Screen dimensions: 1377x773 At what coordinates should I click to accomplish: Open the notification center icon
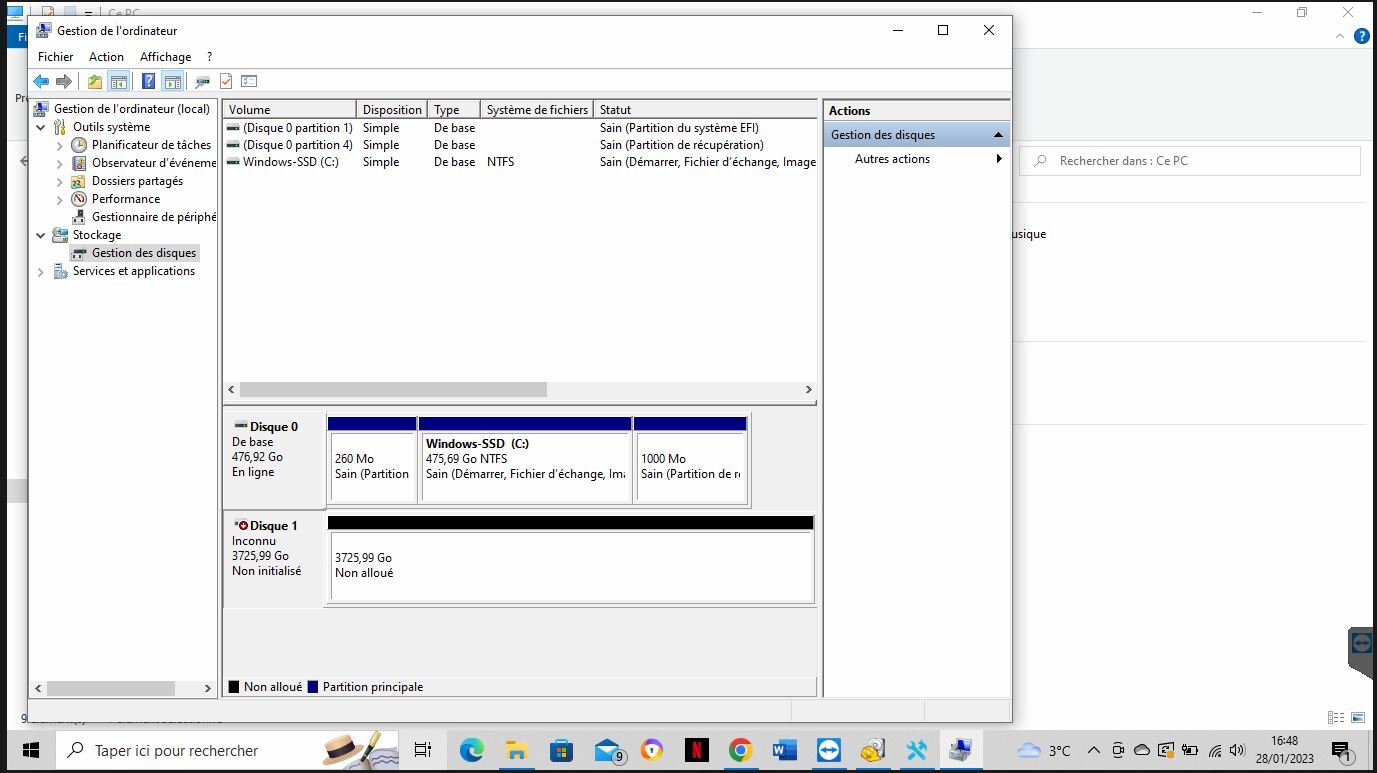pos(1342,750)
